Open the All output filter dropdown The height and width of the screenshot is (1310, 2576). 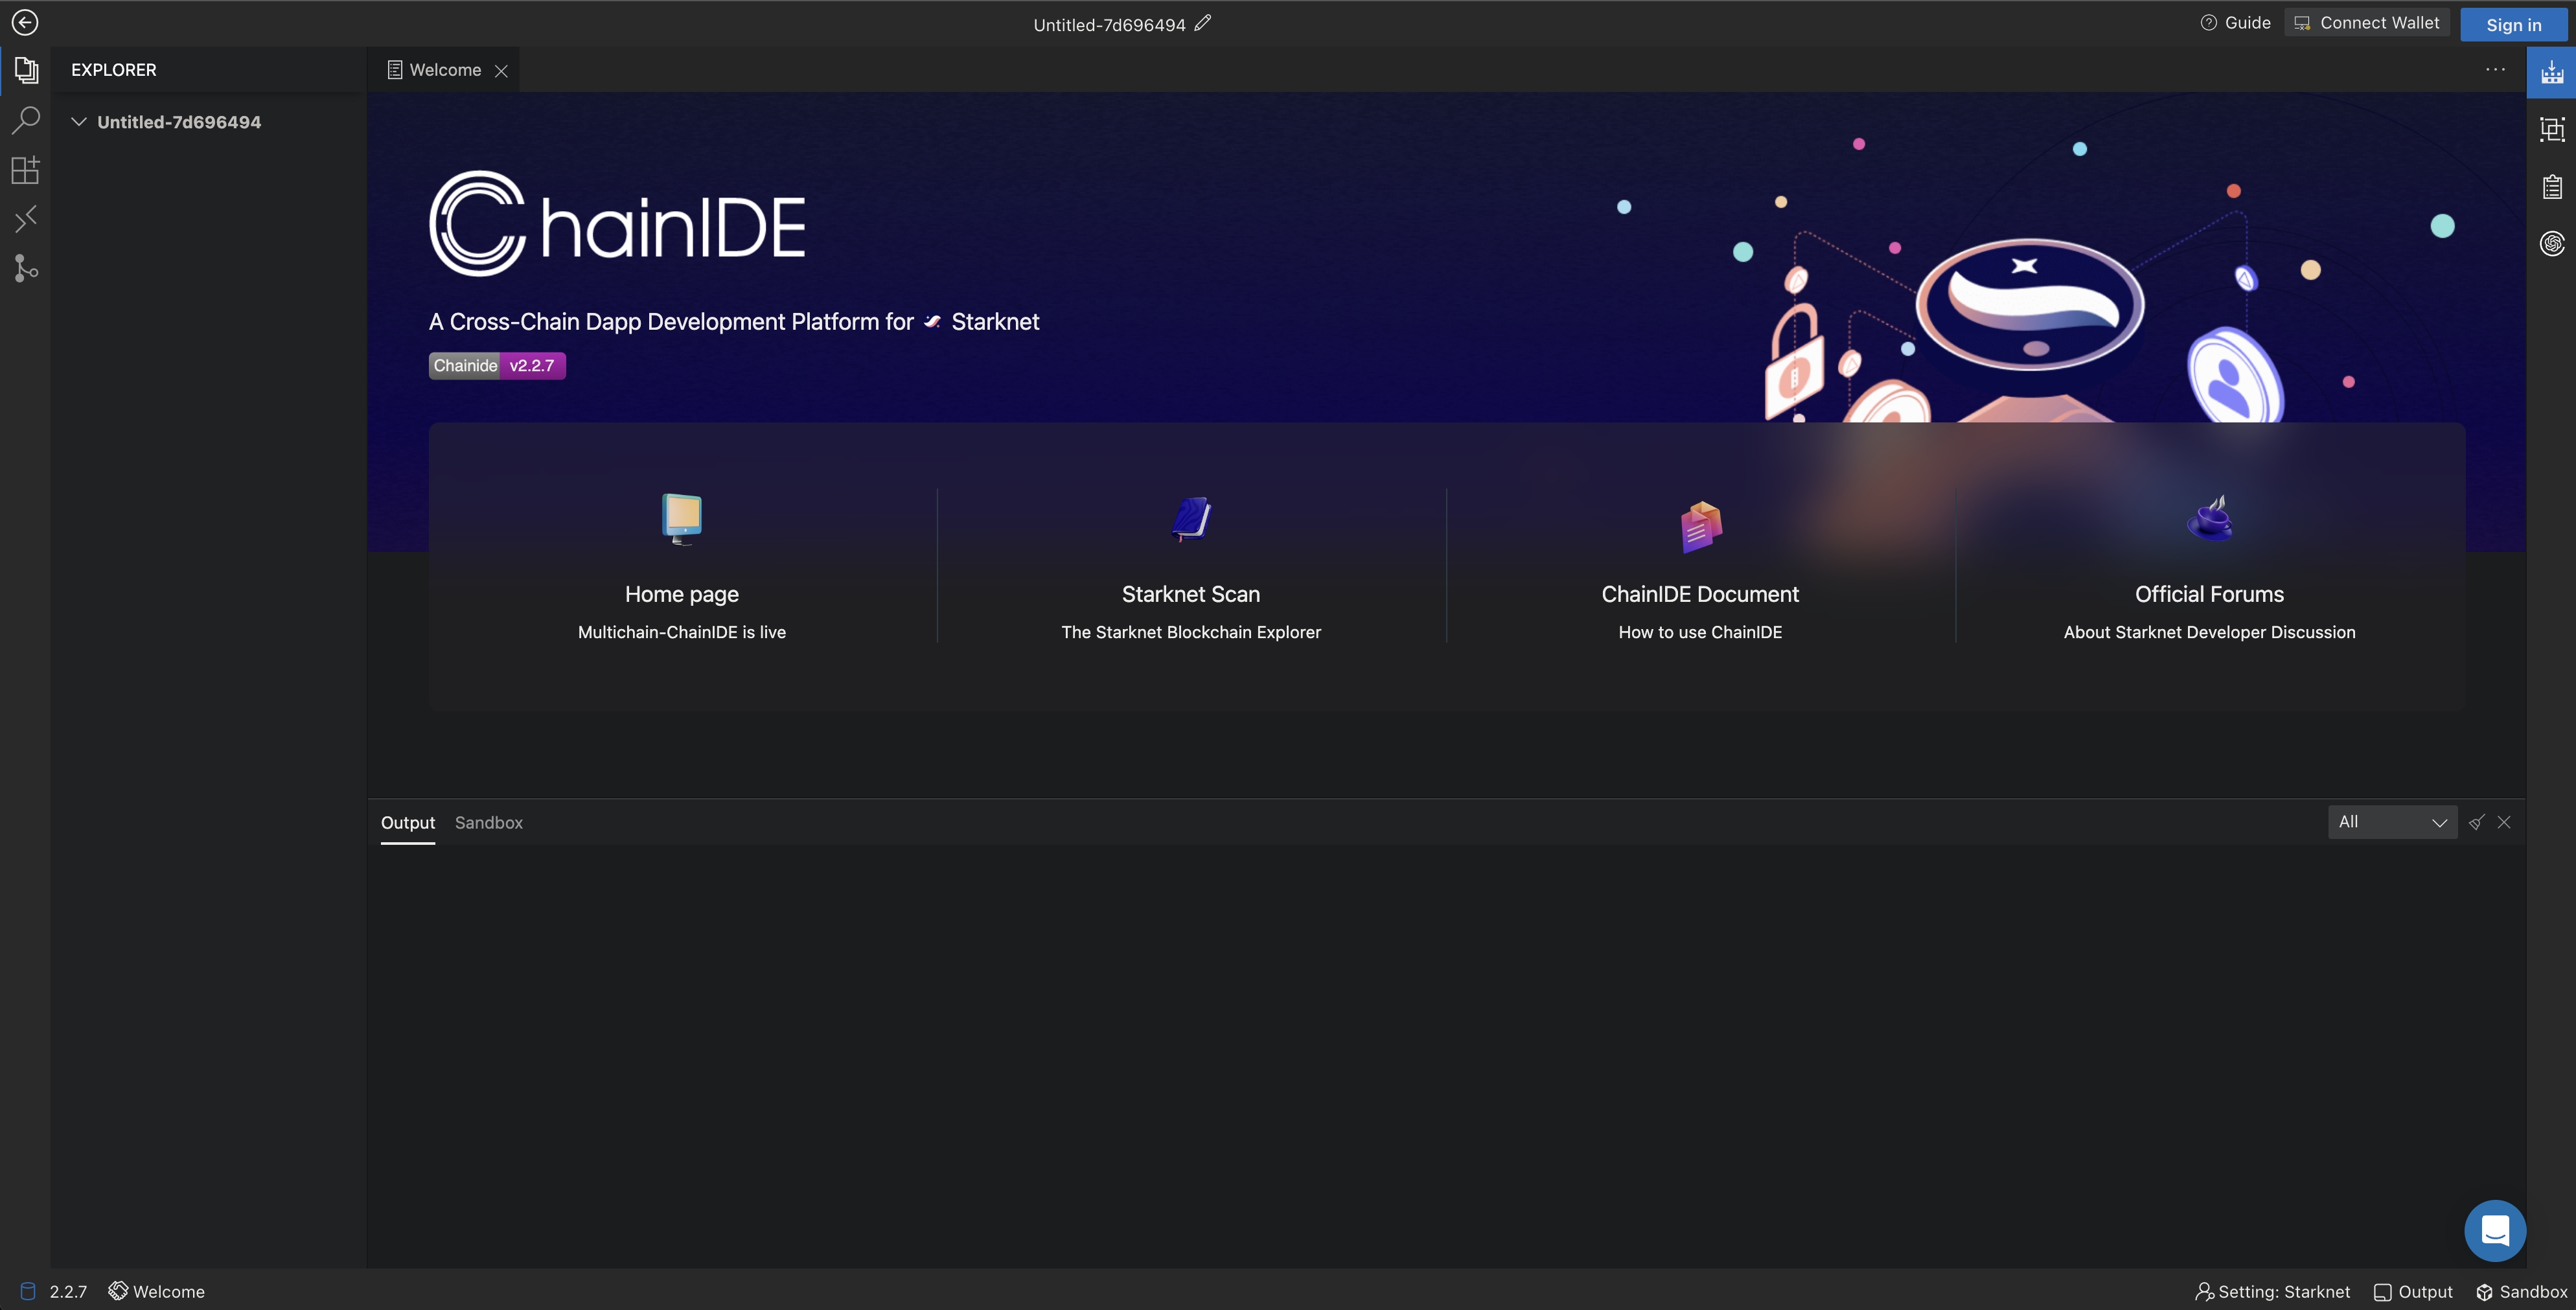[2391, 822]
